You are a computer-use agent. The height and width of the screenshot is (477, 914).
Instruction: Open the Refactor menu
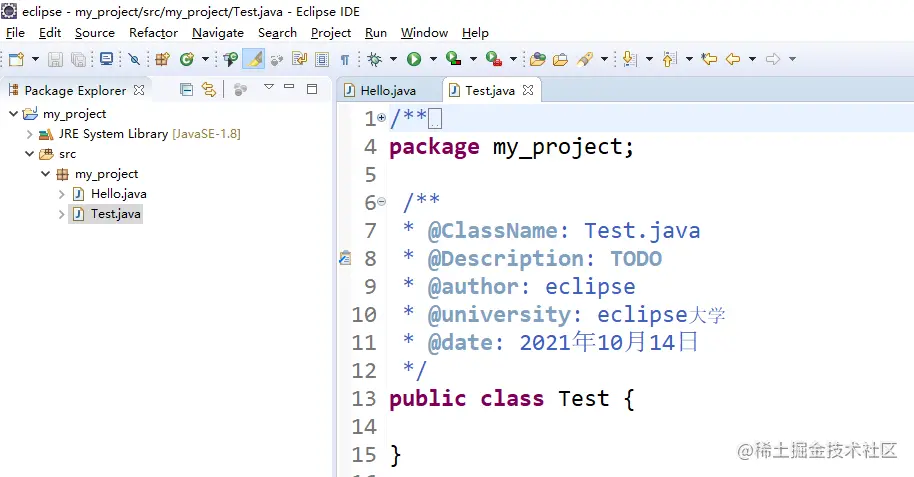[153, 33]
